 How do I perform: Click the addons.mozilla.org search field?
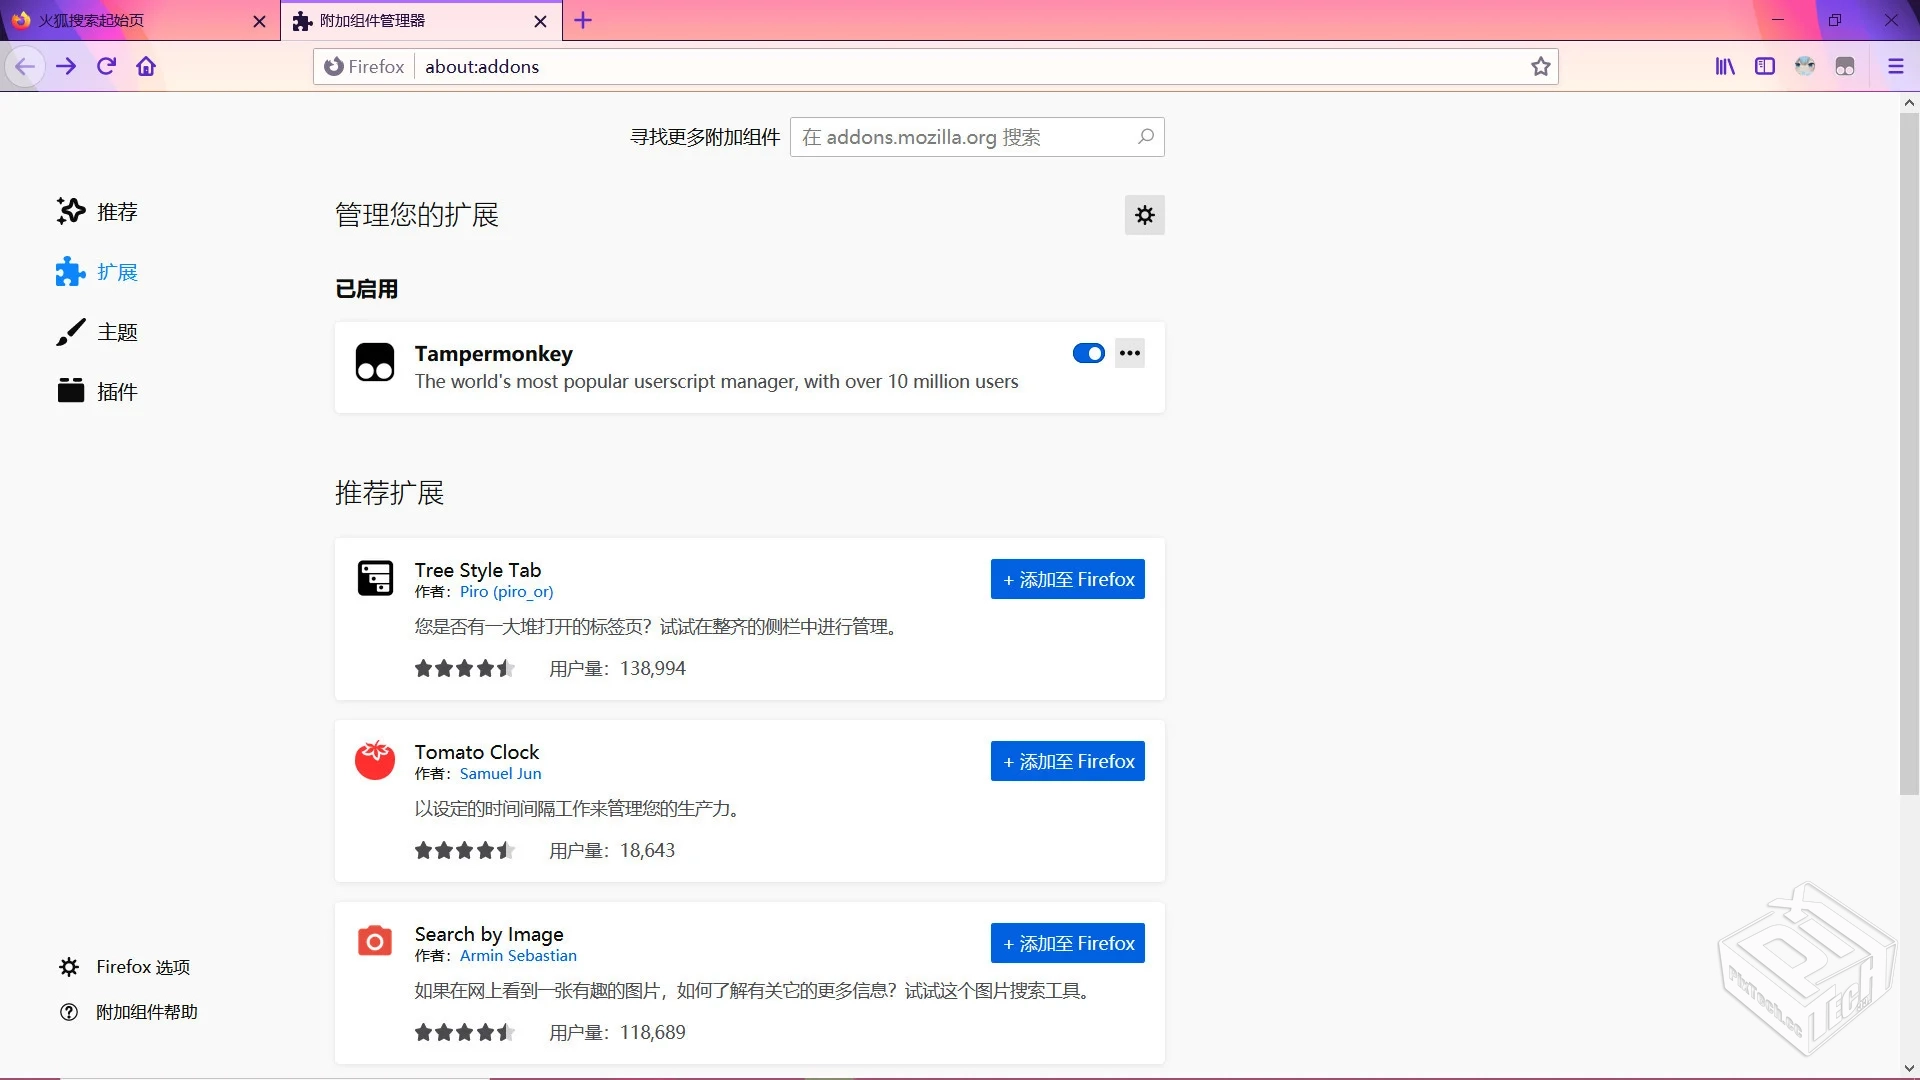coord(960,137)
